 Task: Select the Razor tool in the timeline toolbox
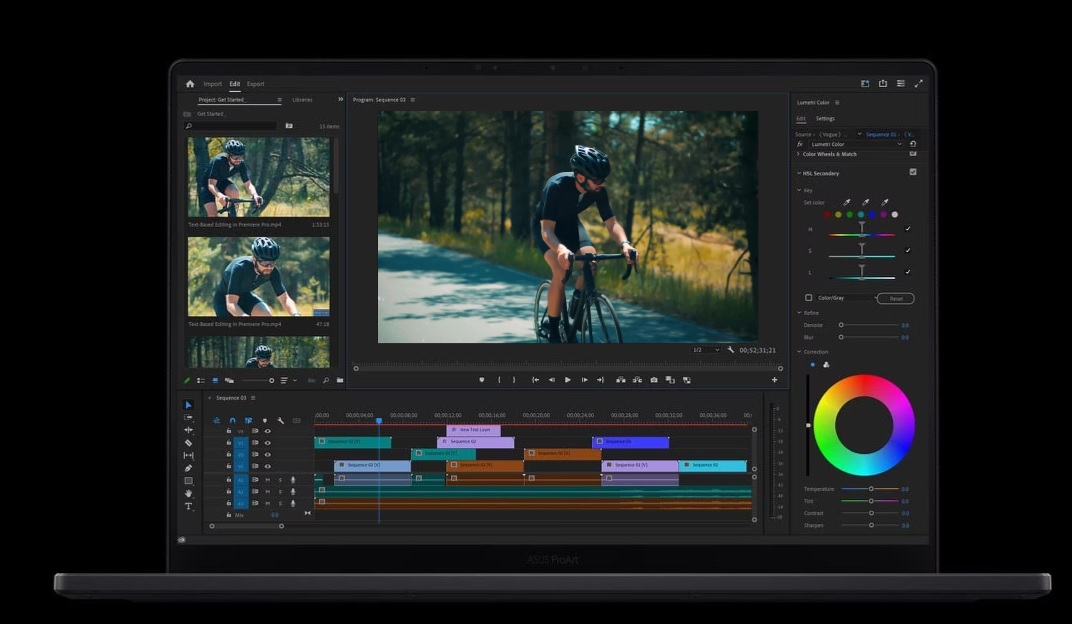(188, 443)
